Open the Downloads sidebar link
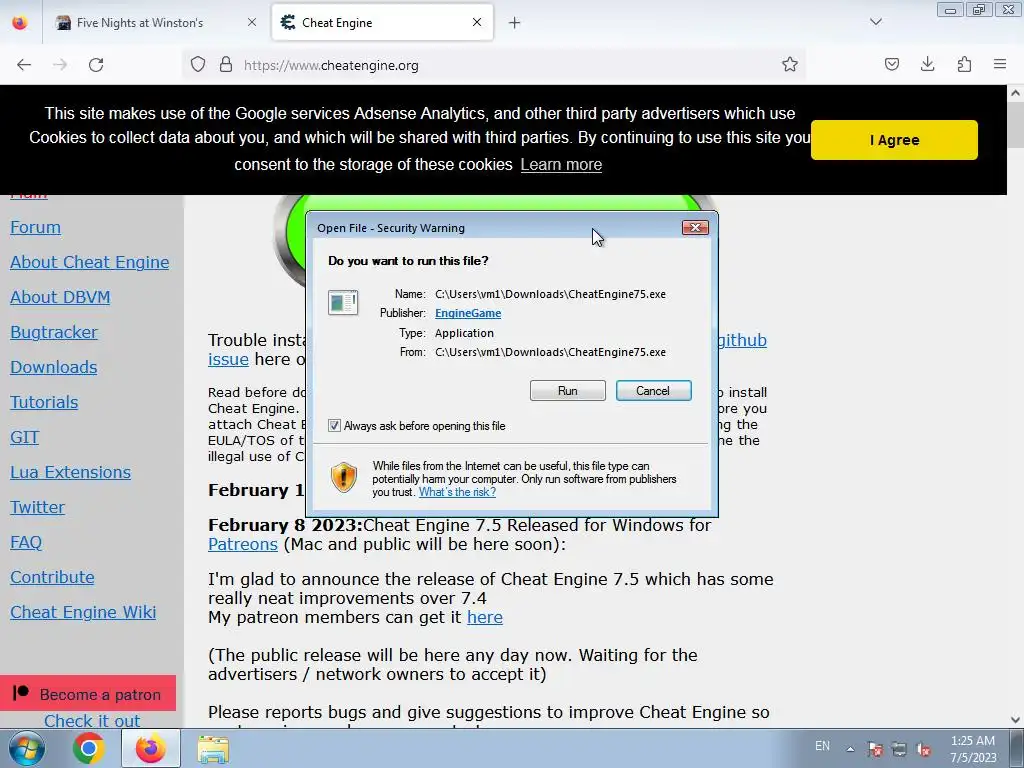 [54, 367]
